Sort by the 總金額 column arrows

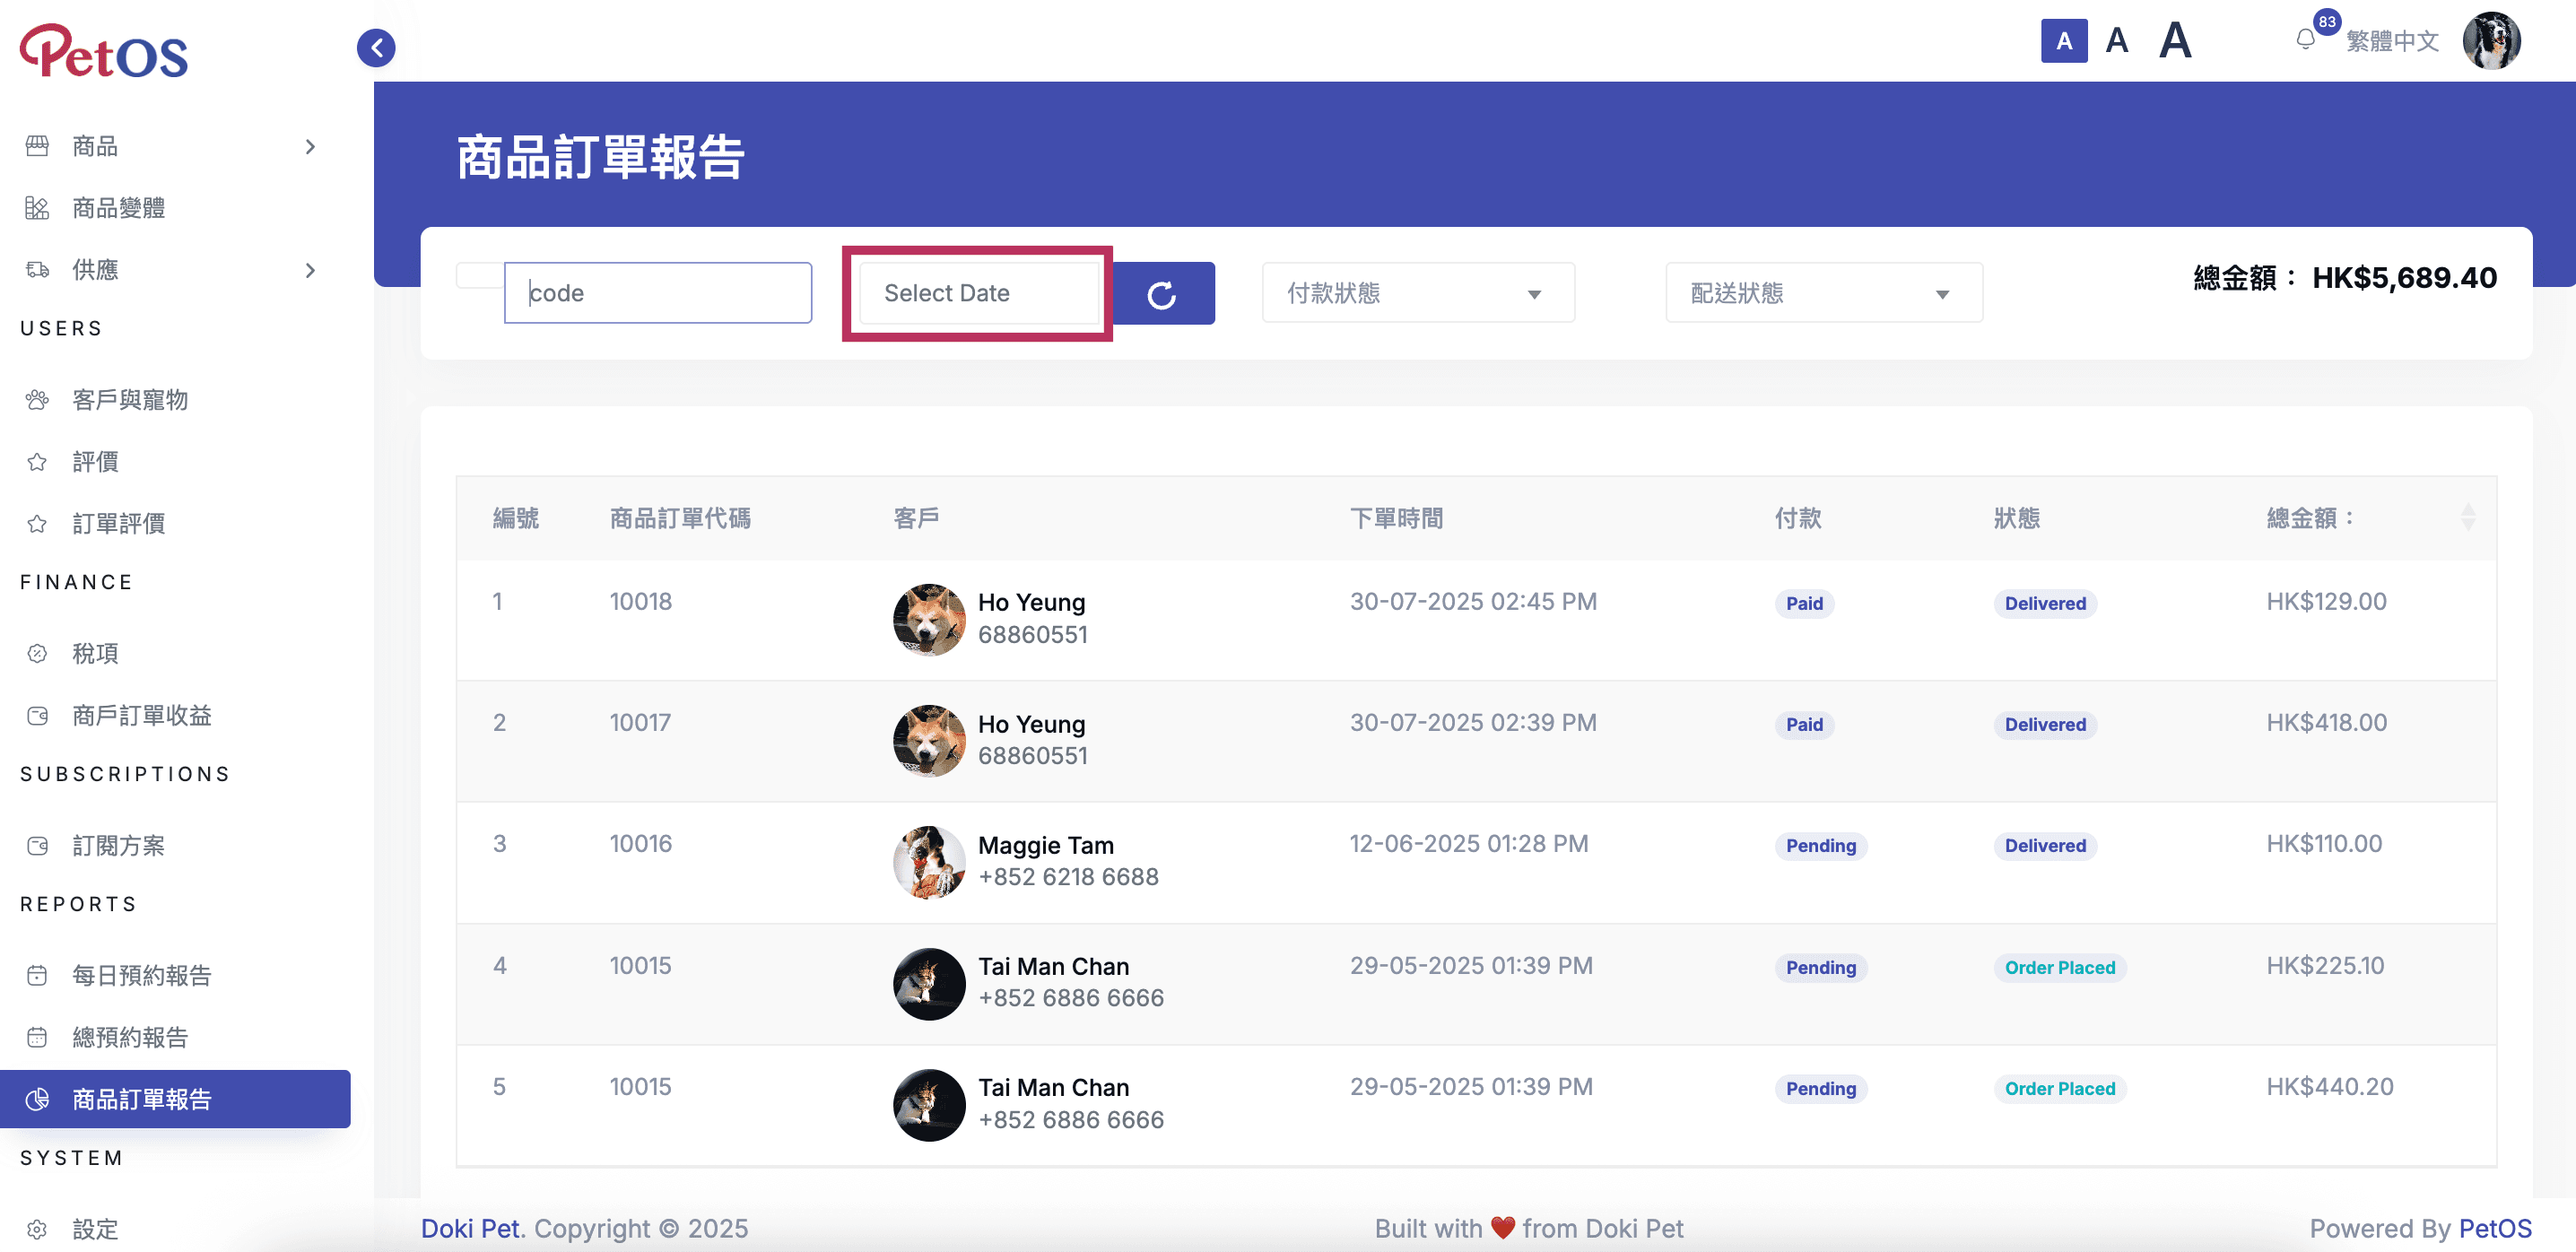(2467, 517)
